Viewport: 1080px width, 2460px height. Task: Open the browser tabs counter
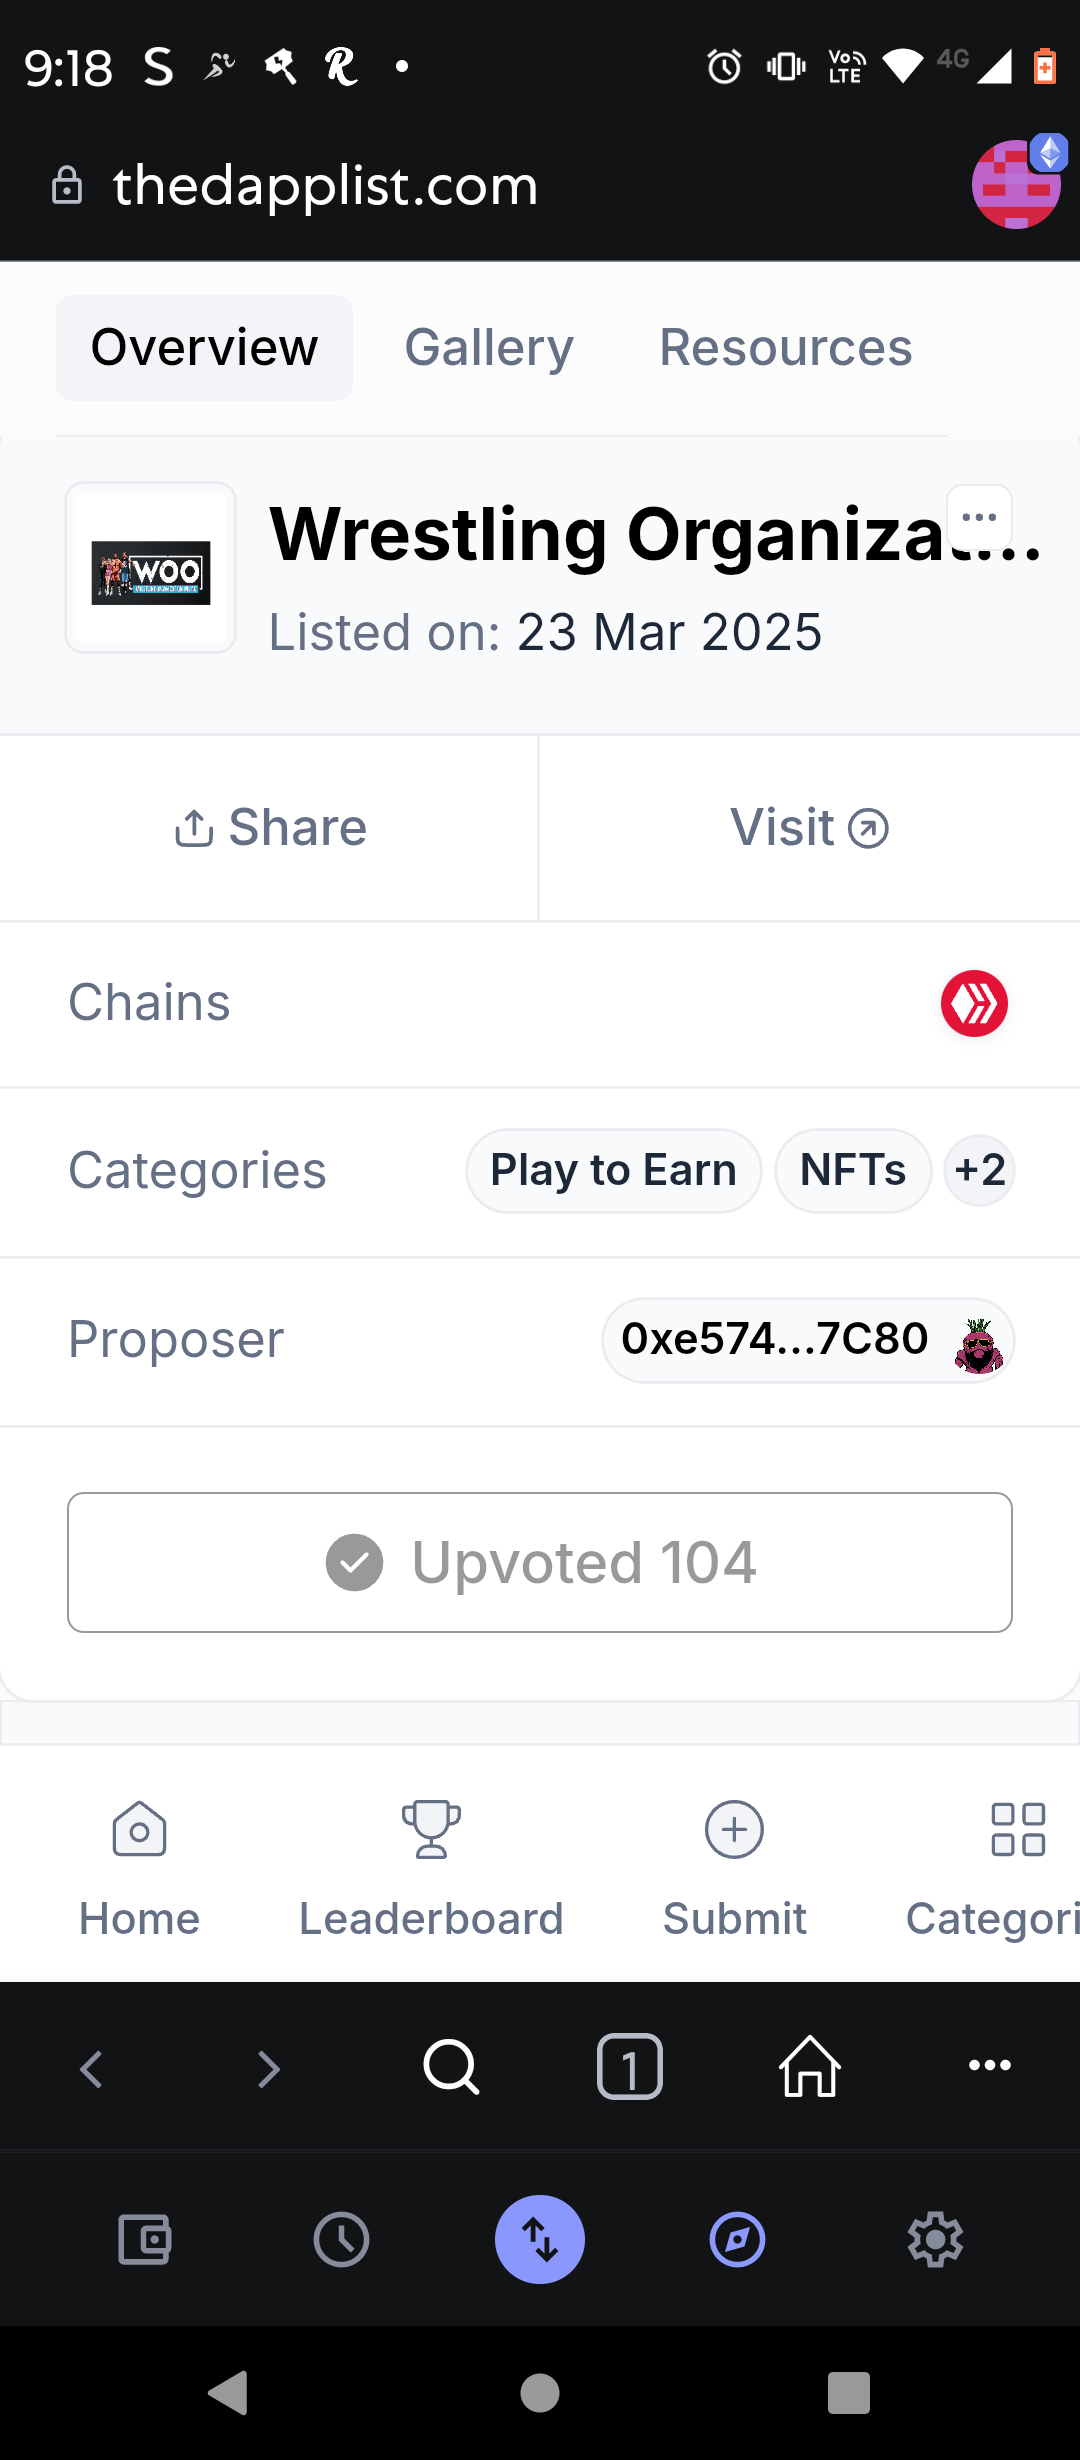click(630, 2066)
